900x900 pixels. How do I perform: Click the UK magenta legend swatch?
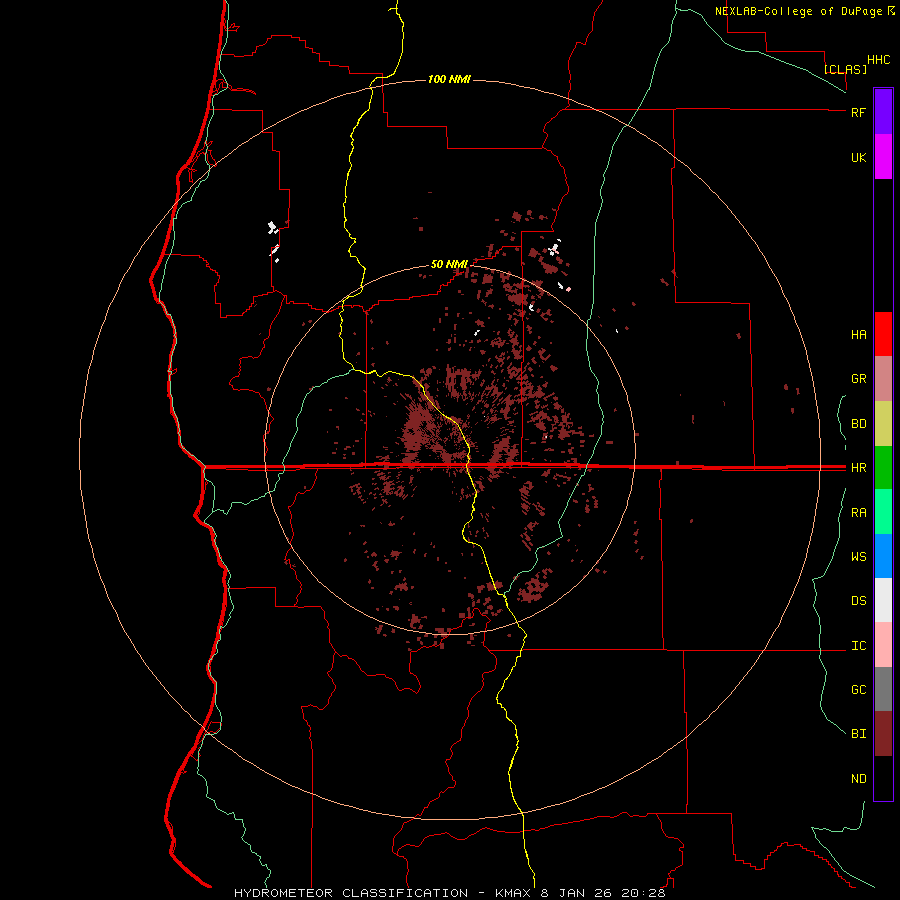click(883, 157)
